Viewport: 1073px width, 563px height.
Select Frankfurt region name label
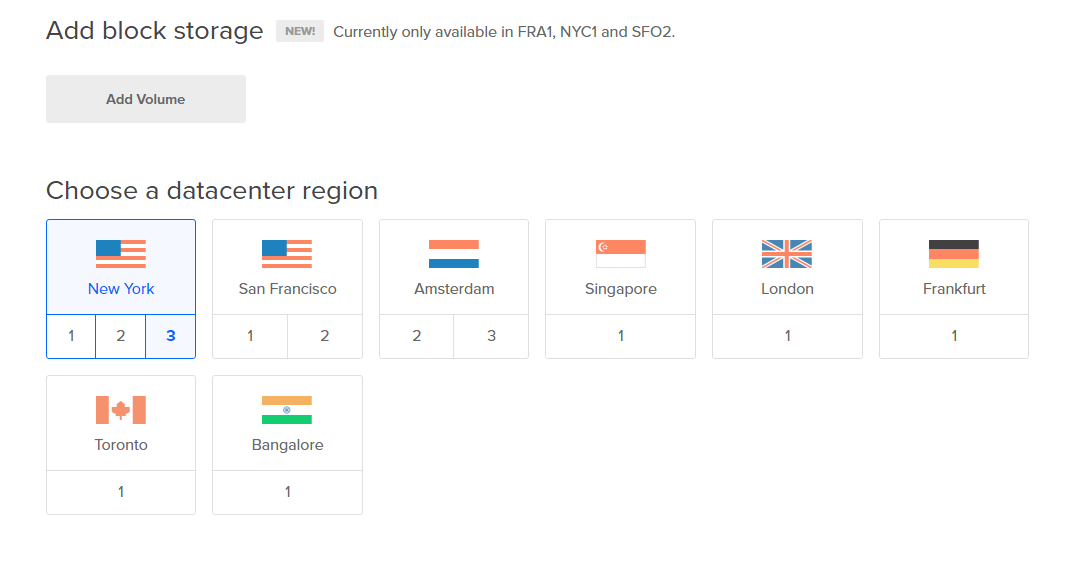pos(954,289)
